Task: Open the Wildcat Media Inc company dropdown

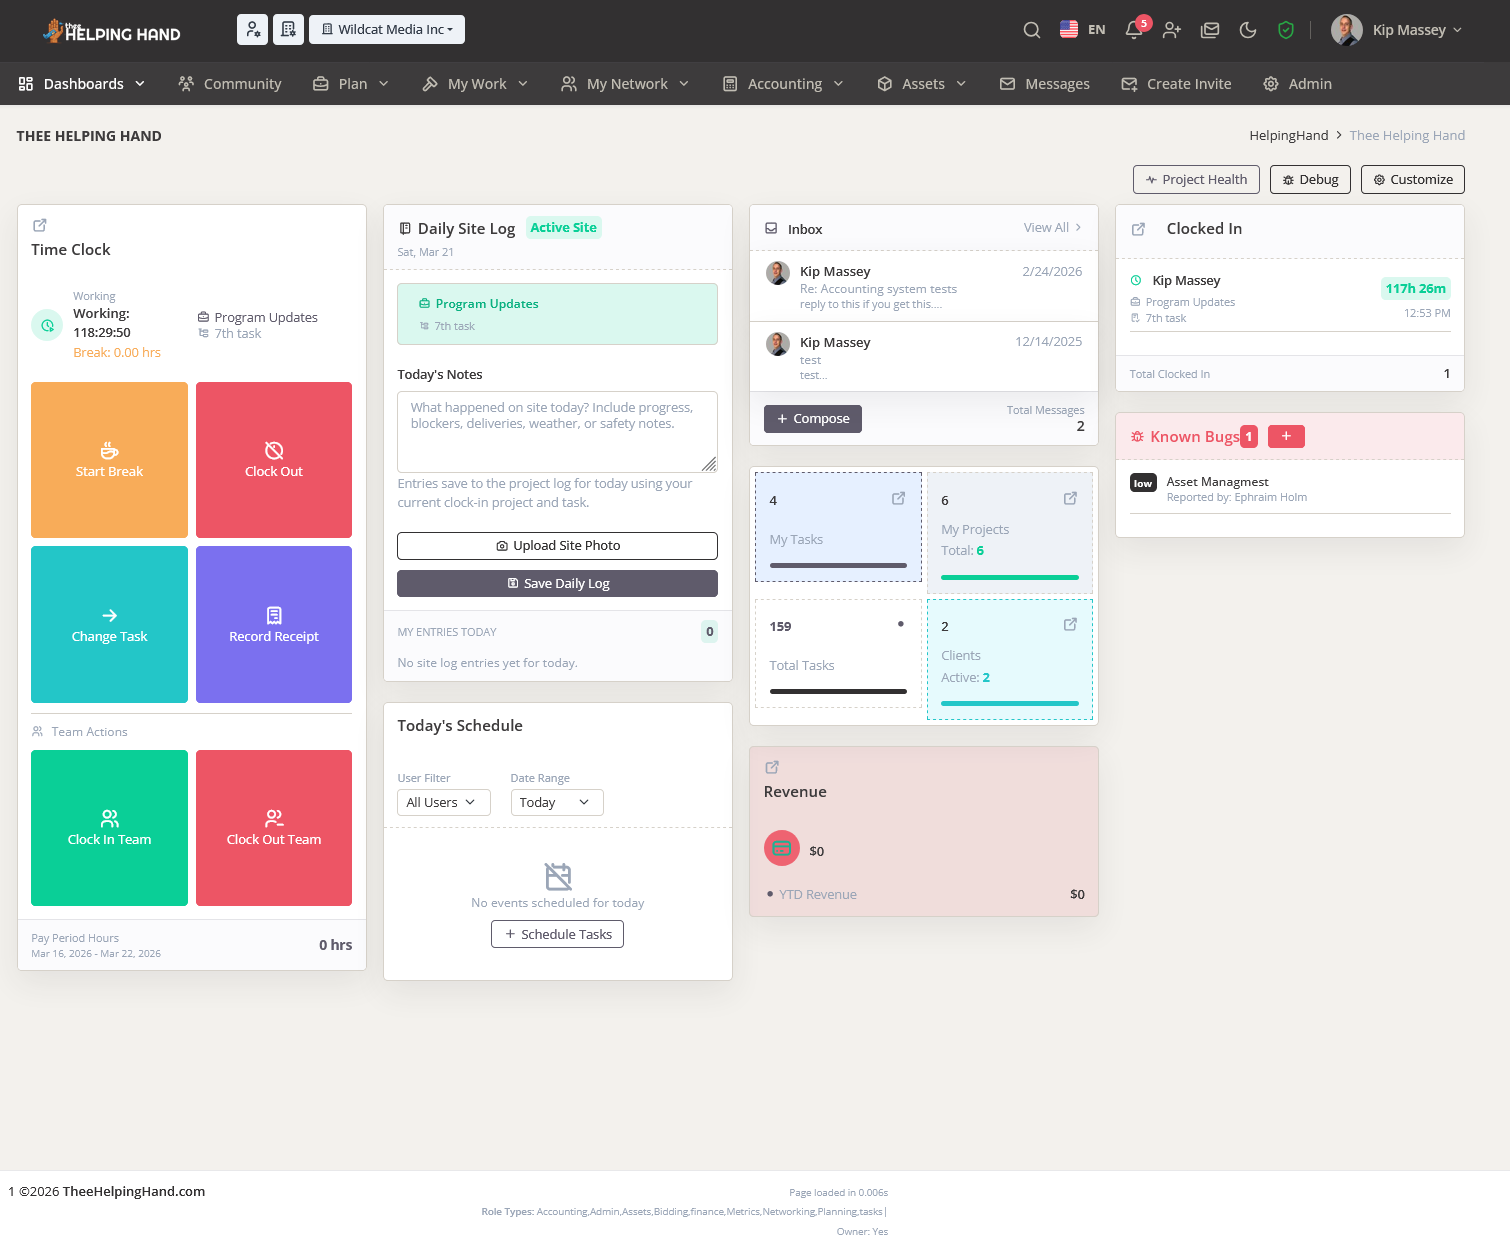Action: [387, 30]
